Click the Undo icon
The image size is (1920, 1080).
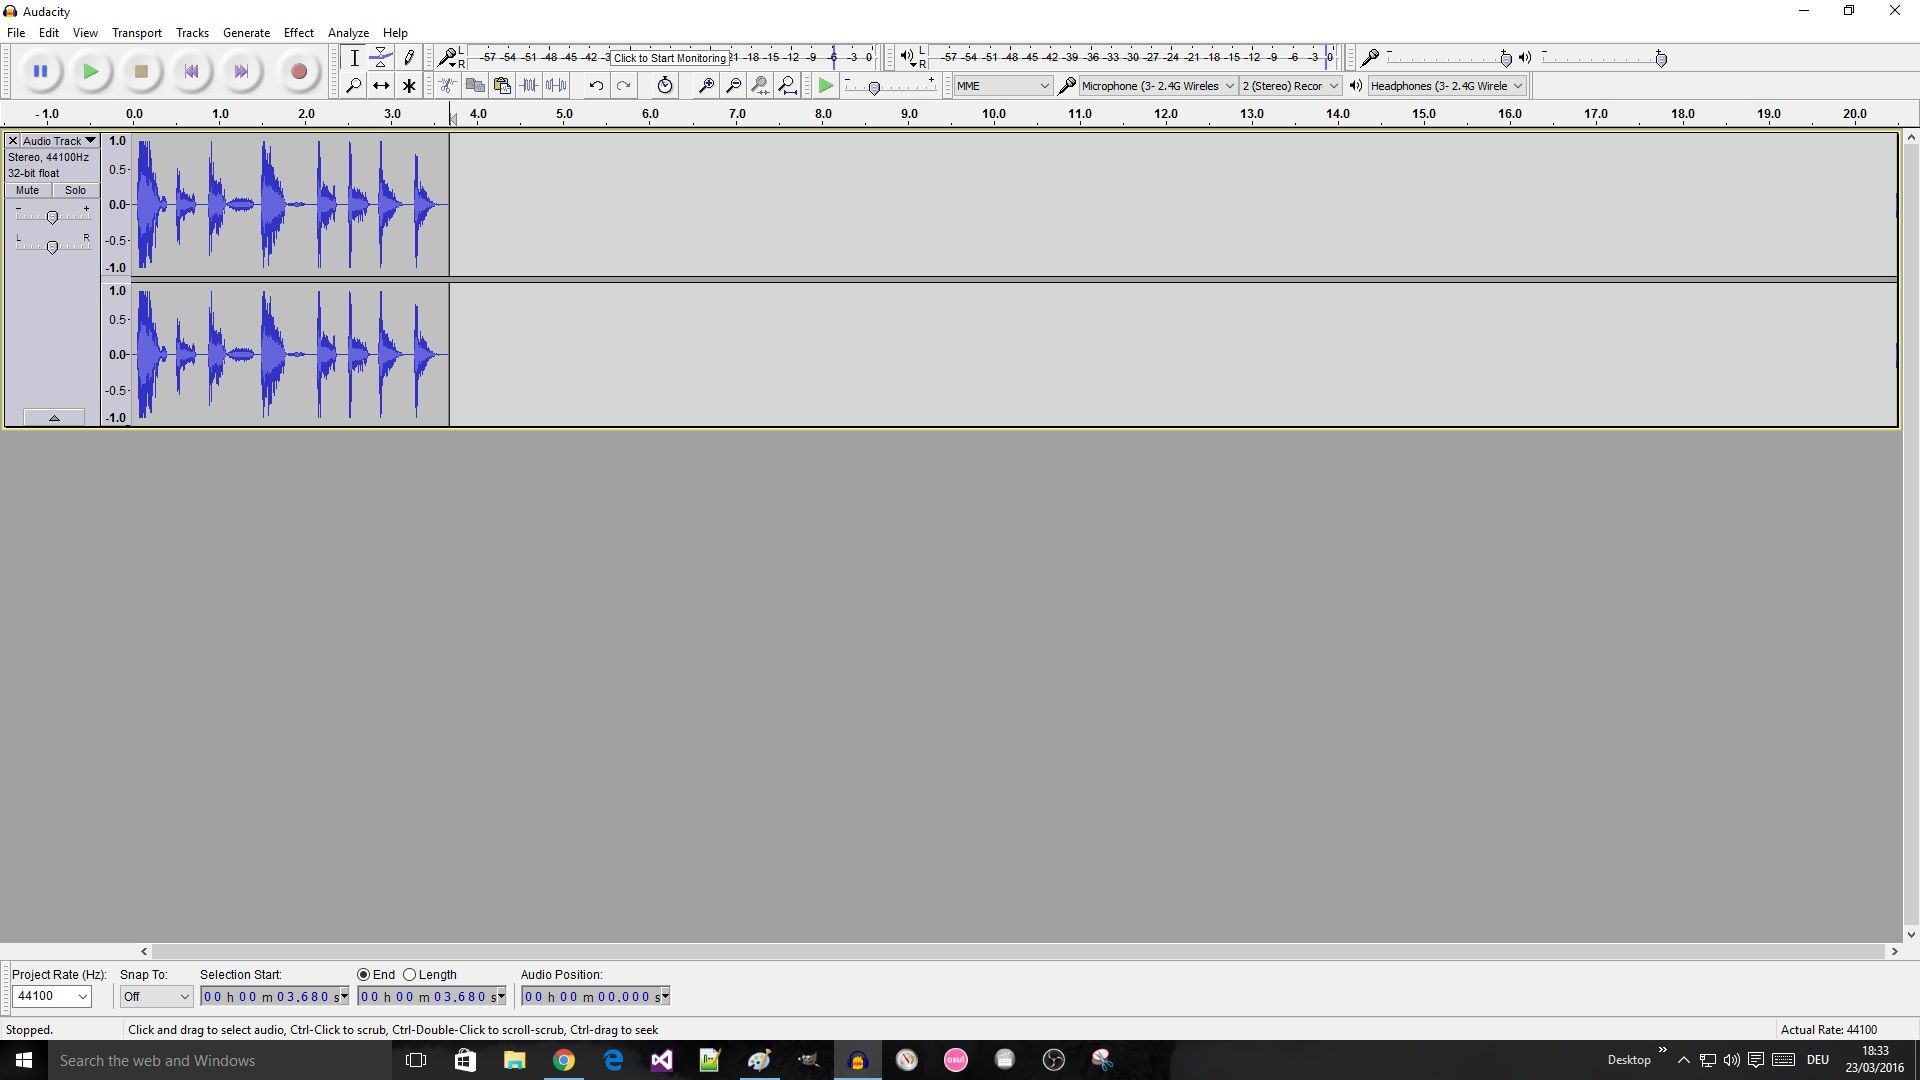pos(596,85)
